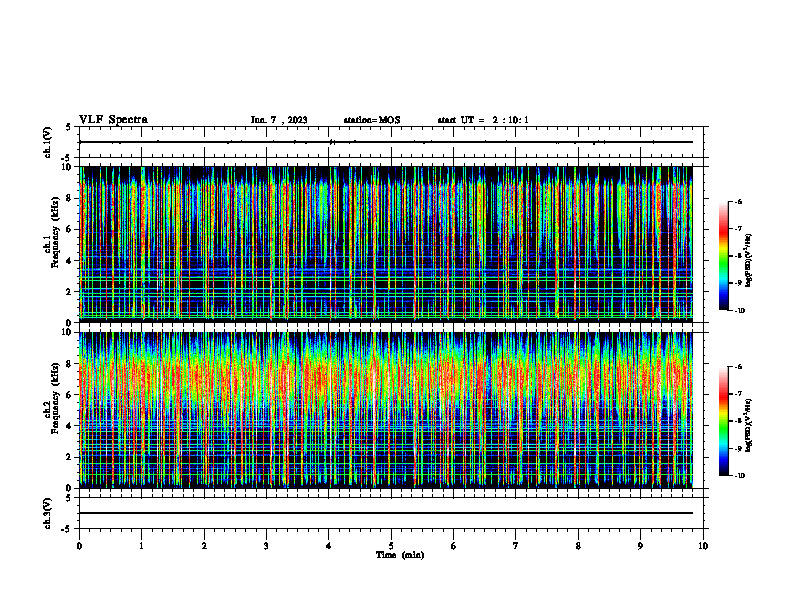The image size is (792, 612).
Task: Click inside the ch.1 spectrogram panel
Action: (x=386, y=244)
